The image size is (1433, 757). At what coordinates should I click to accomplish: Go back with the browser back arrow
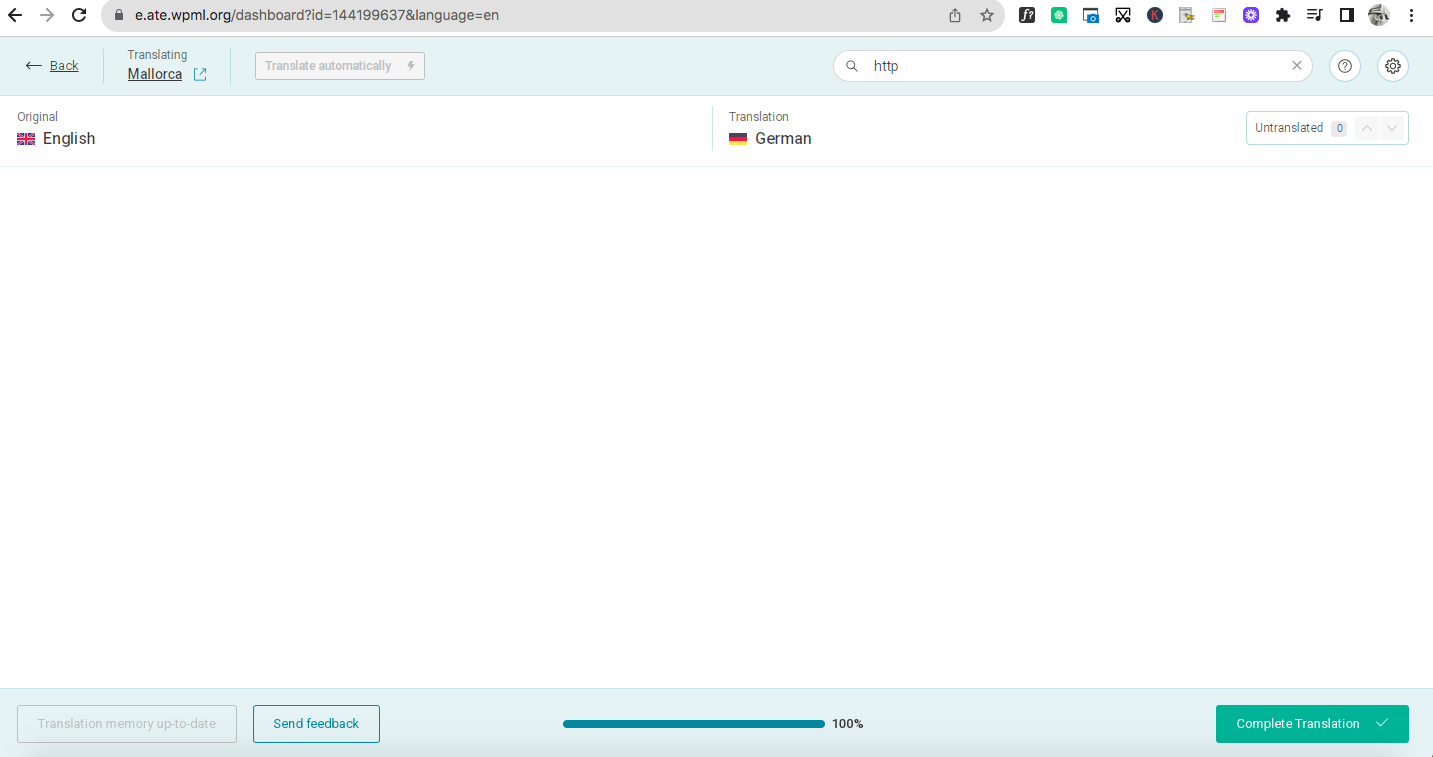coord(15,15)
